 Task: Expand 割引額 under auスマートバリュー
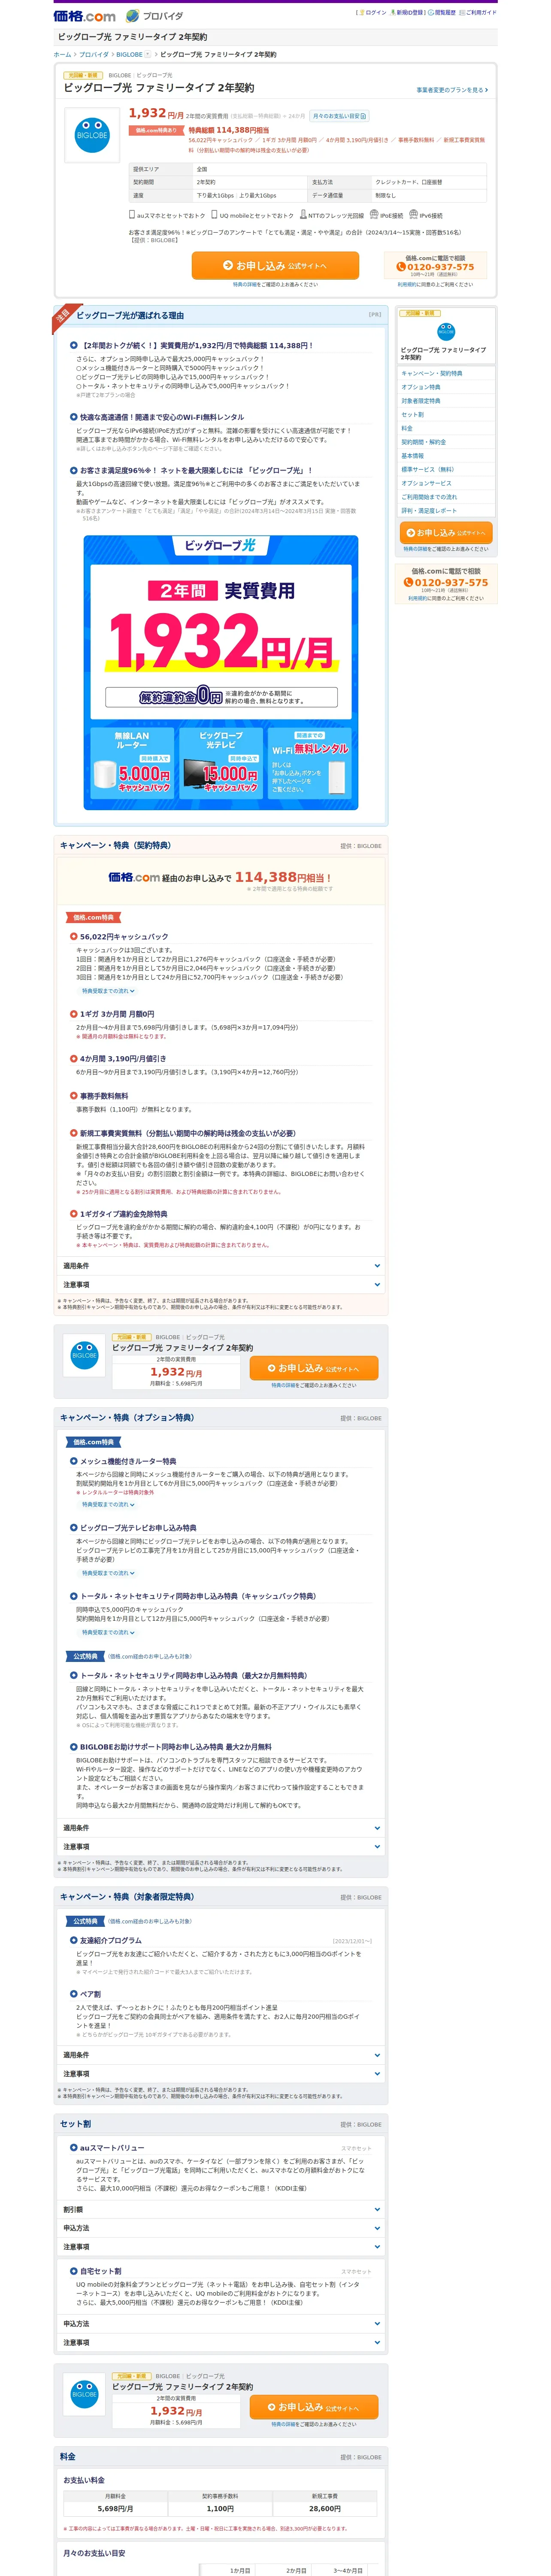[221, 2209]
